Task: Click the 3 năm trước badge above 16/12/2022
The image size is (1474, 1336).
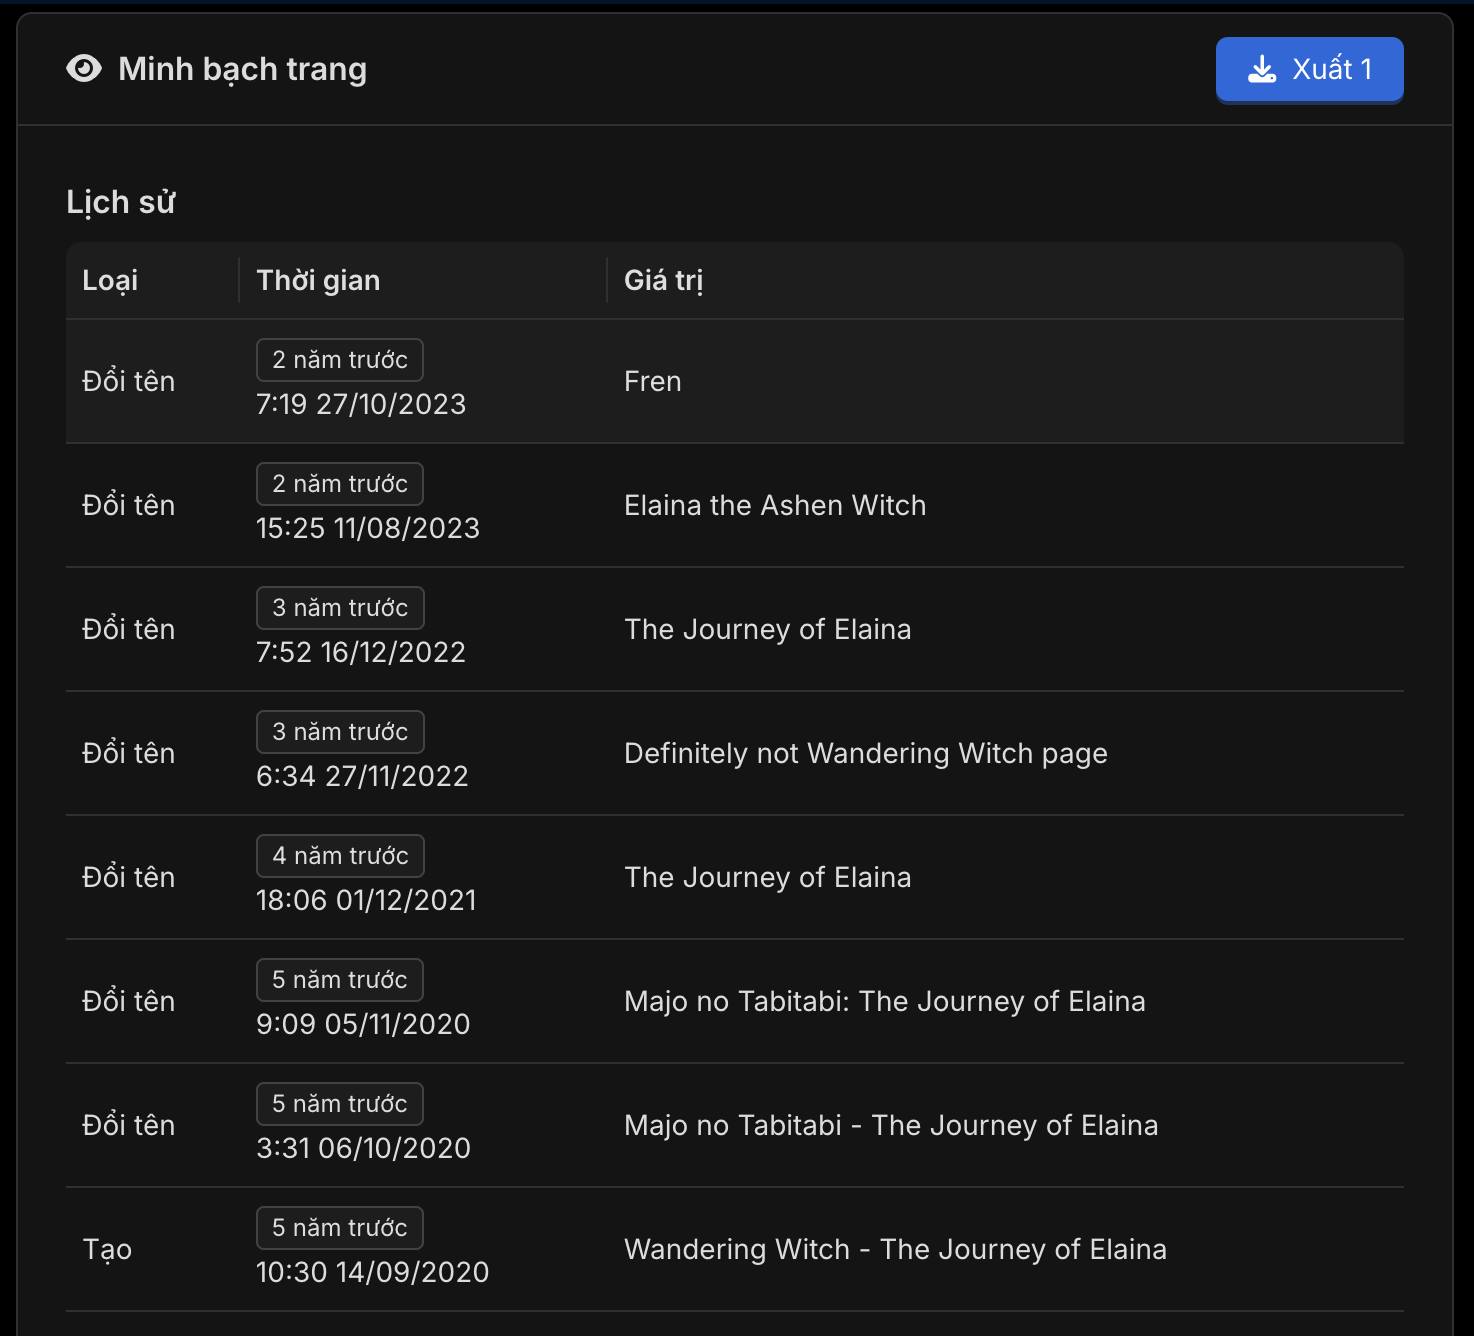Action: coord(340,608)
